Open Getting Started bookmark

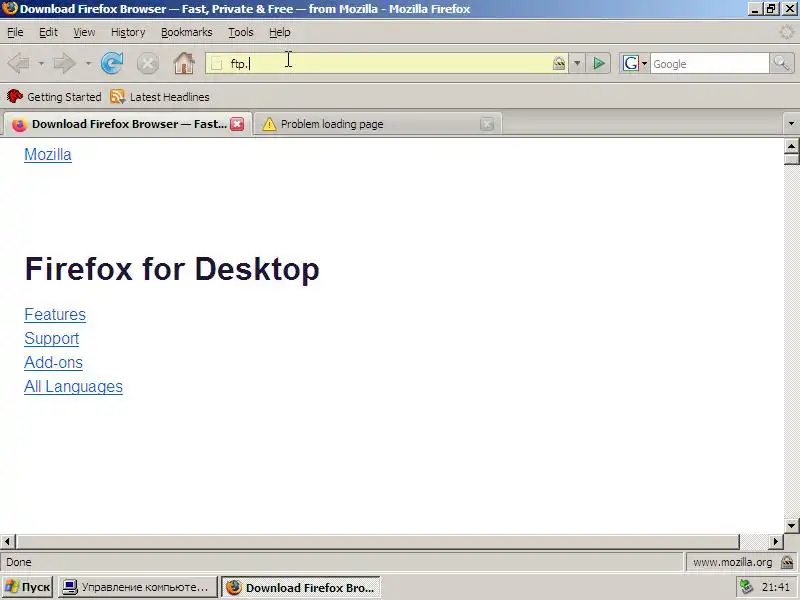click(x=54, y=96)
